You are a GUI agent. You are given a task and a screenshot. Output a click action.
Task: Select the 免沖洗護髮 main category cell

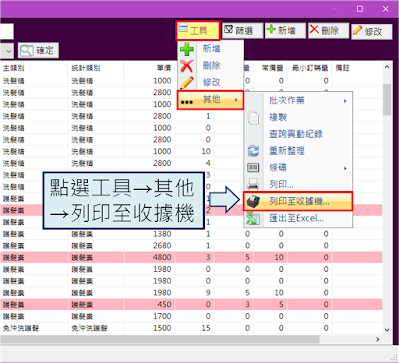point(34,328)
